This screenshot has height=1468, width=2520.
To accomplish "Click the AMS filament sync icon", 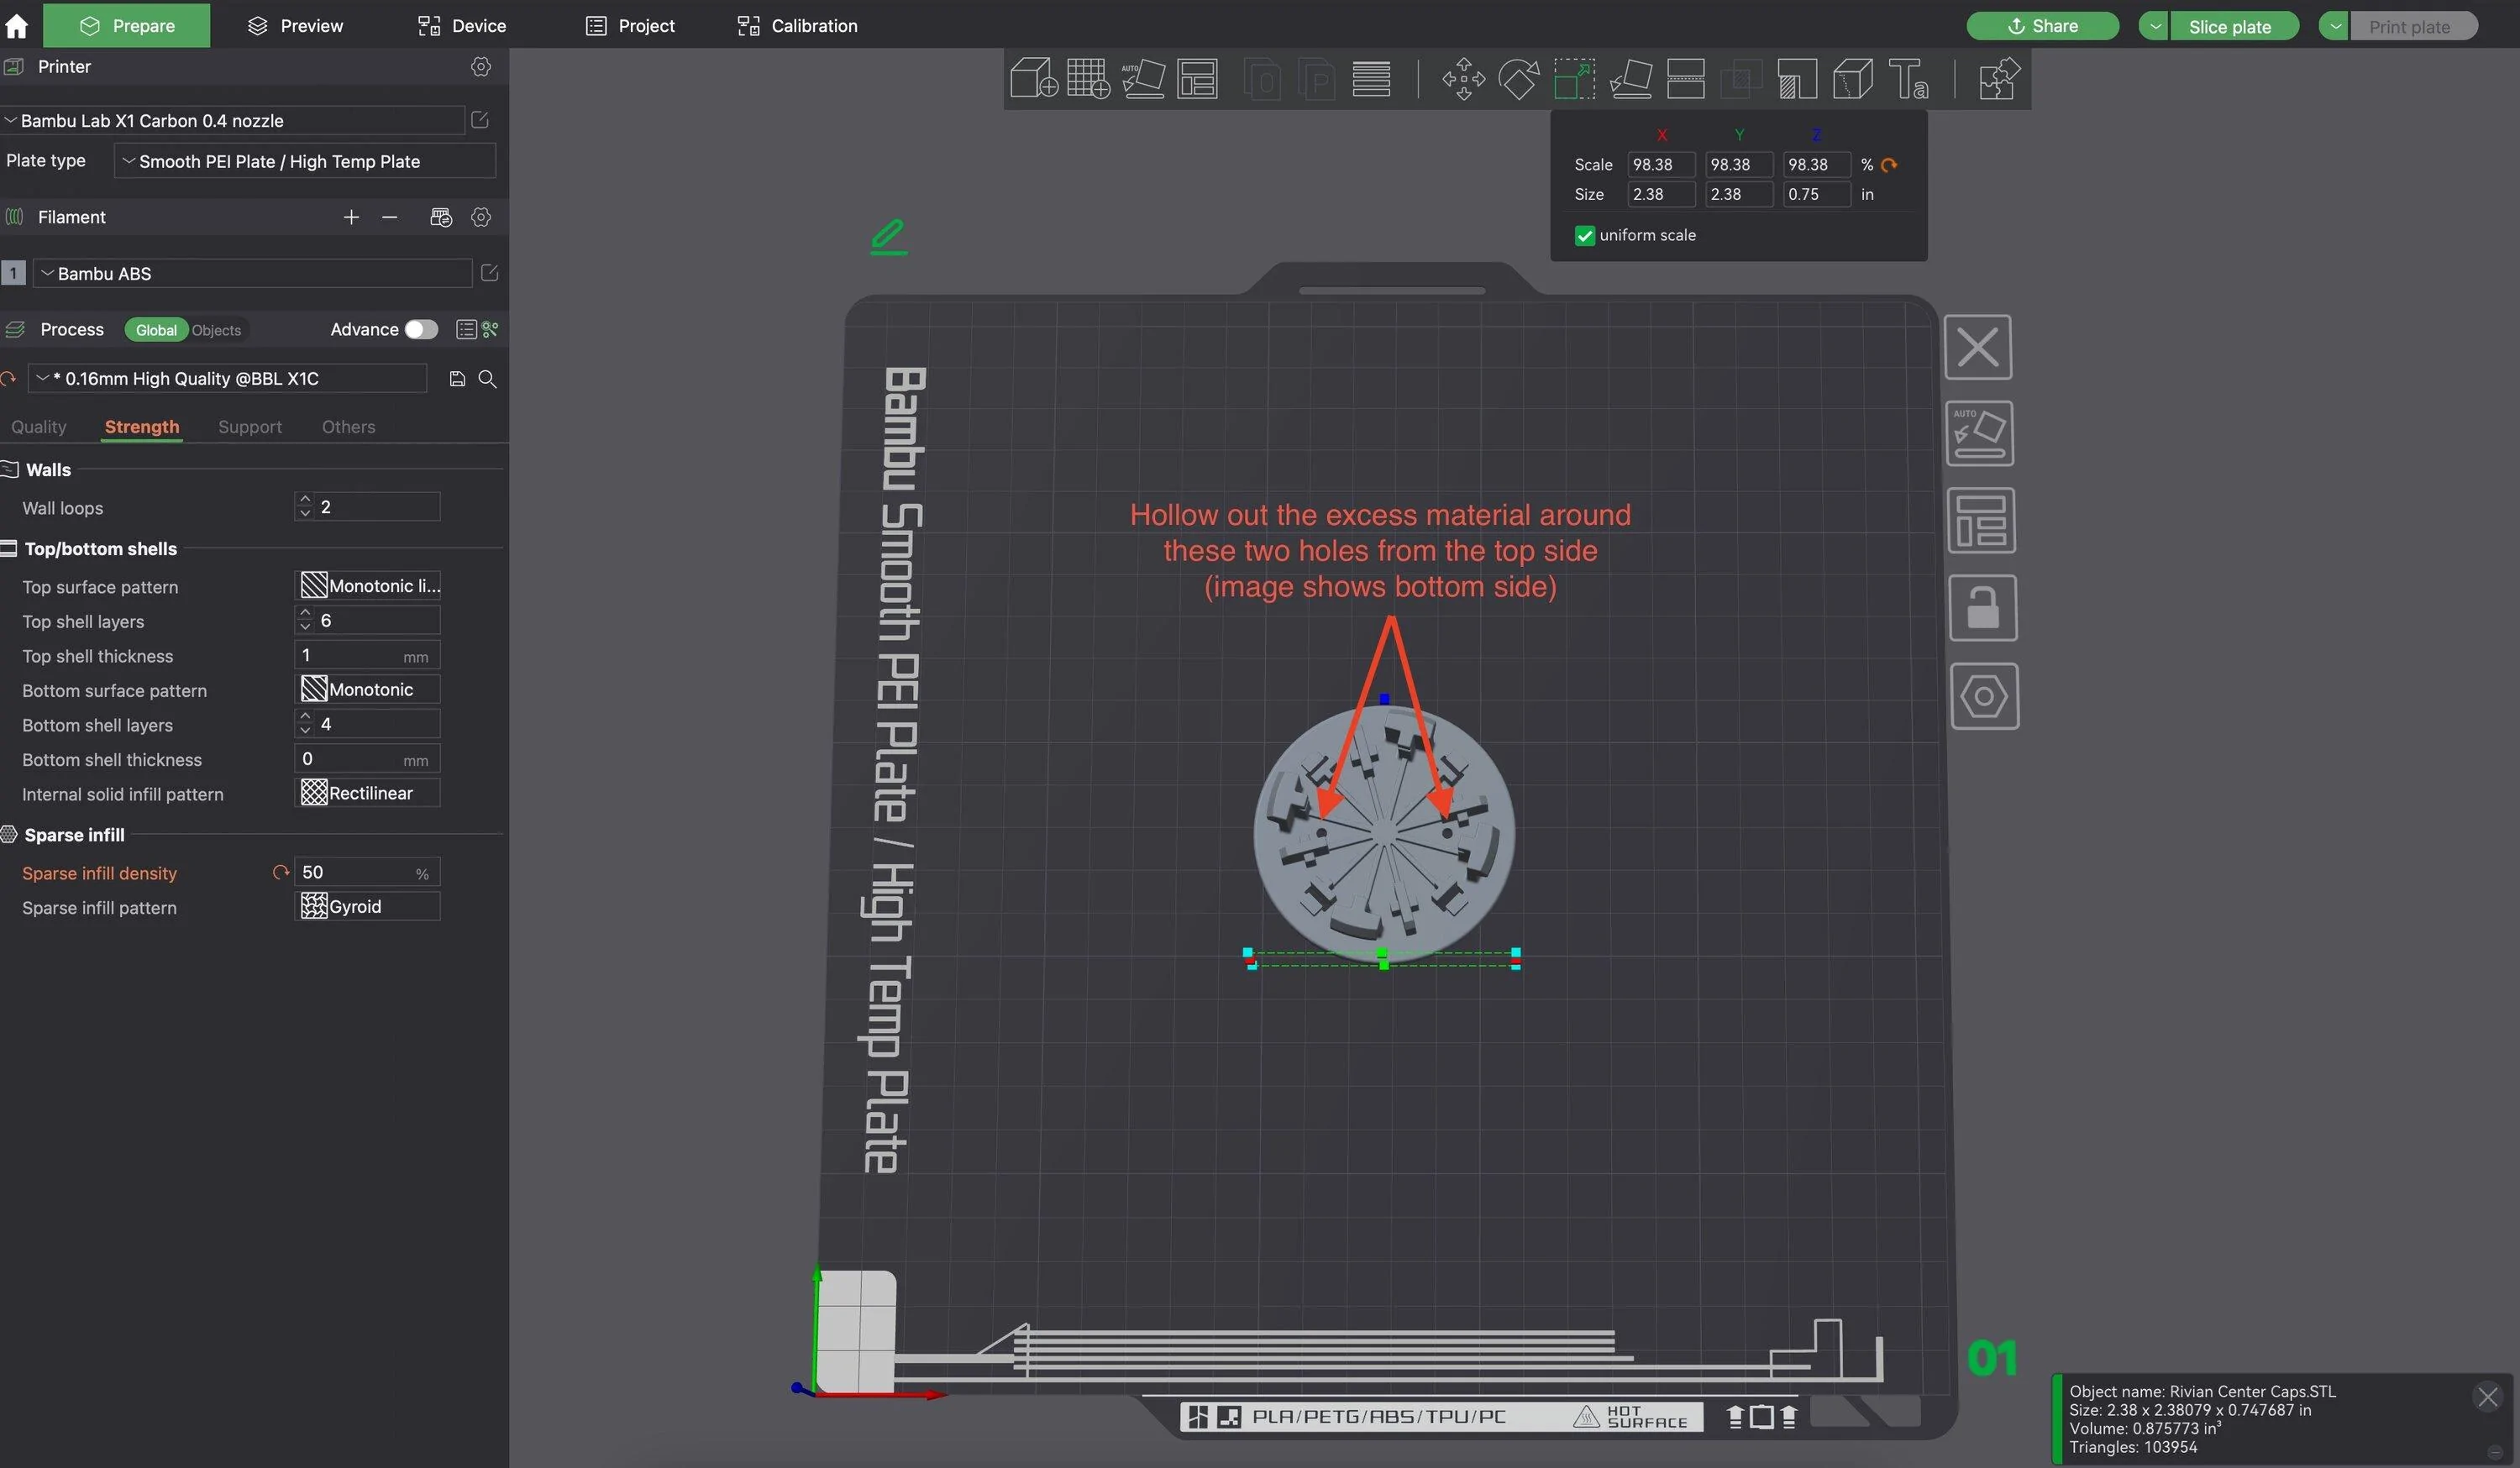I will pos(441,217).
